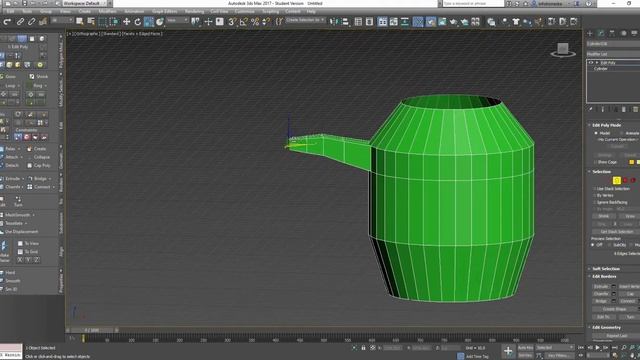
Task: Toggle the Show Cage checkbox
Action: (x=595, y=162)
